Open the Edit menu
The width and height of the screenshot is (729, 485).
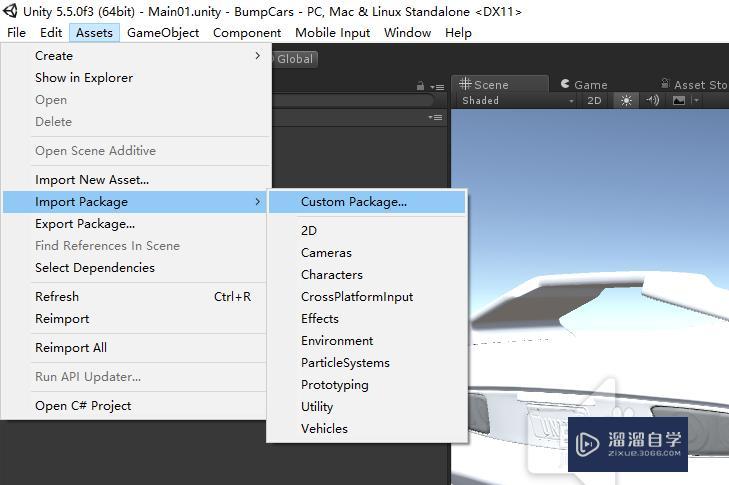[x=51, y=33]
